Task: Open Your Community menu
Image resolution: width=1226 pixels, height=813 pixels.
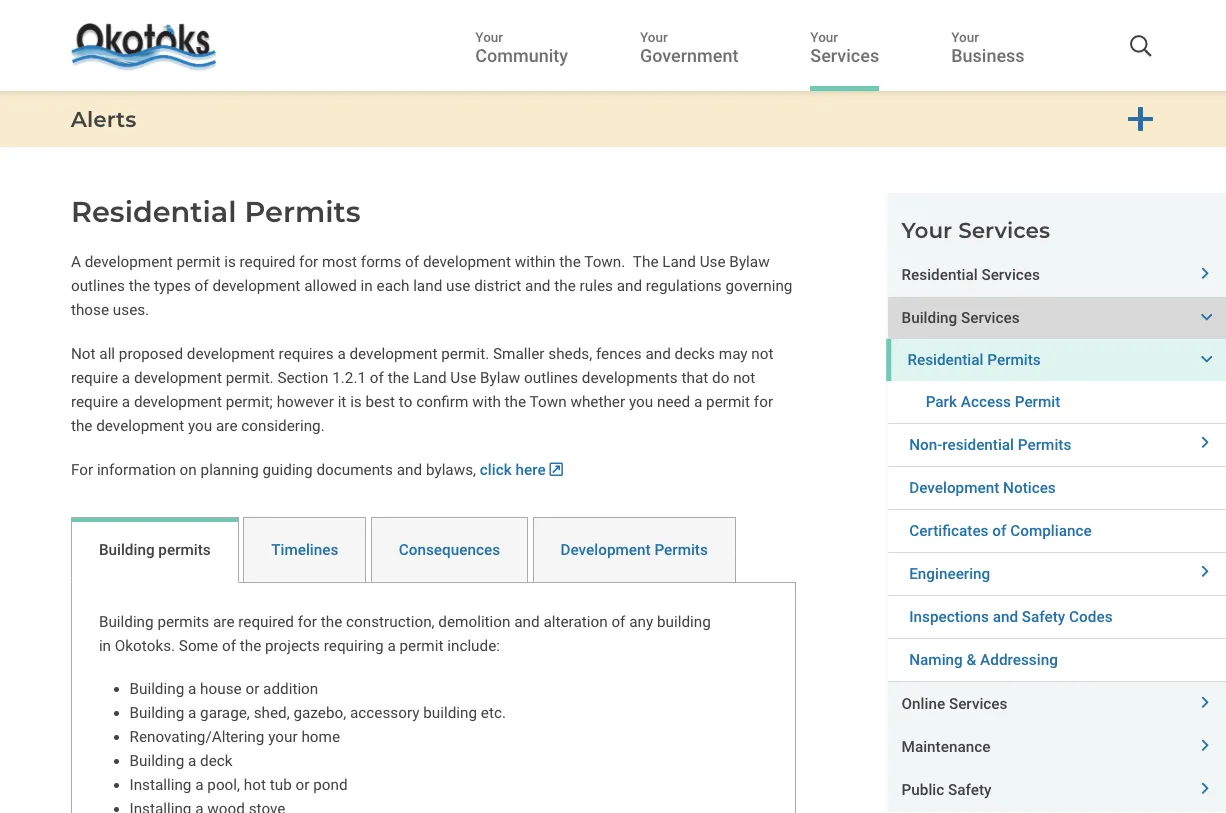Action: (x=521, y=47)
